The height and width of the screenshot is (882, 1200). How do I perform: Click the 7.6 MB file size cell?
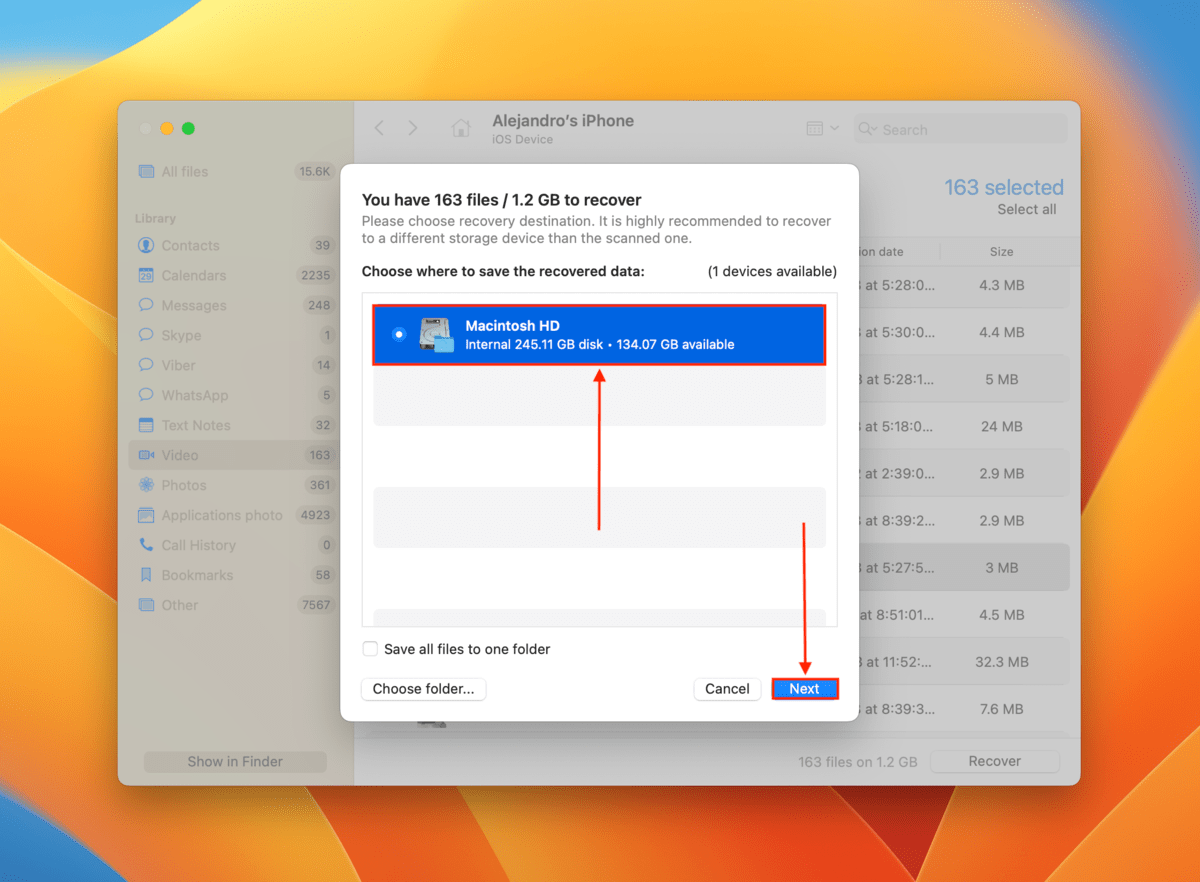1001,709
